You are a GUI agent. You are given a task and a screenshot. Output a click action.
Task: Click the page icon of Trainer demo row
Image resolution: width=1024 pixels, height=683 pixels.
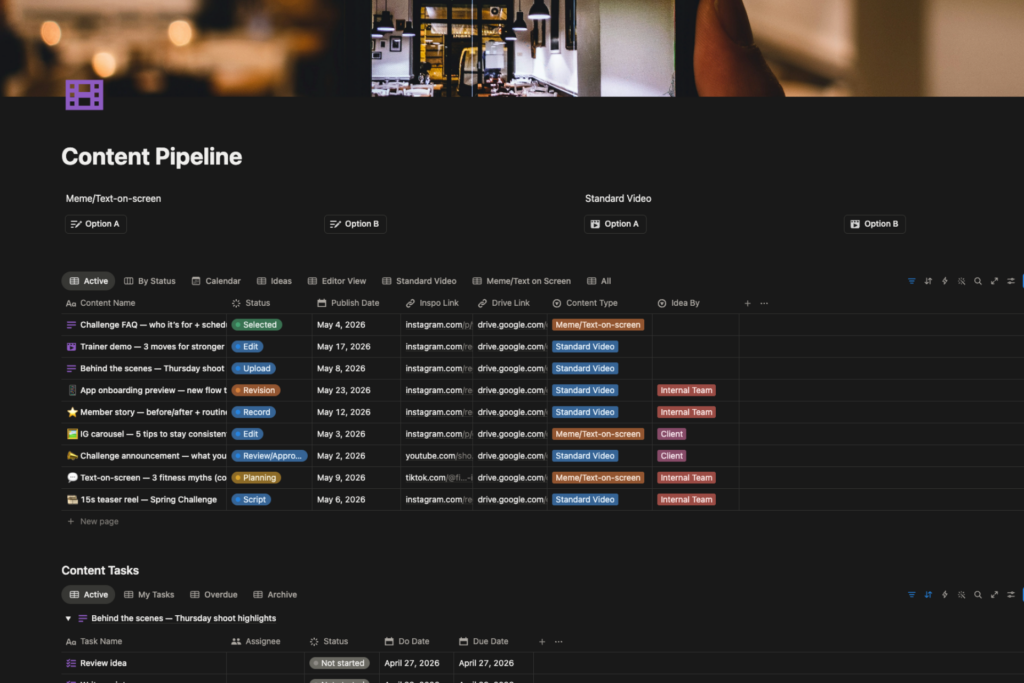coord(72,347)
